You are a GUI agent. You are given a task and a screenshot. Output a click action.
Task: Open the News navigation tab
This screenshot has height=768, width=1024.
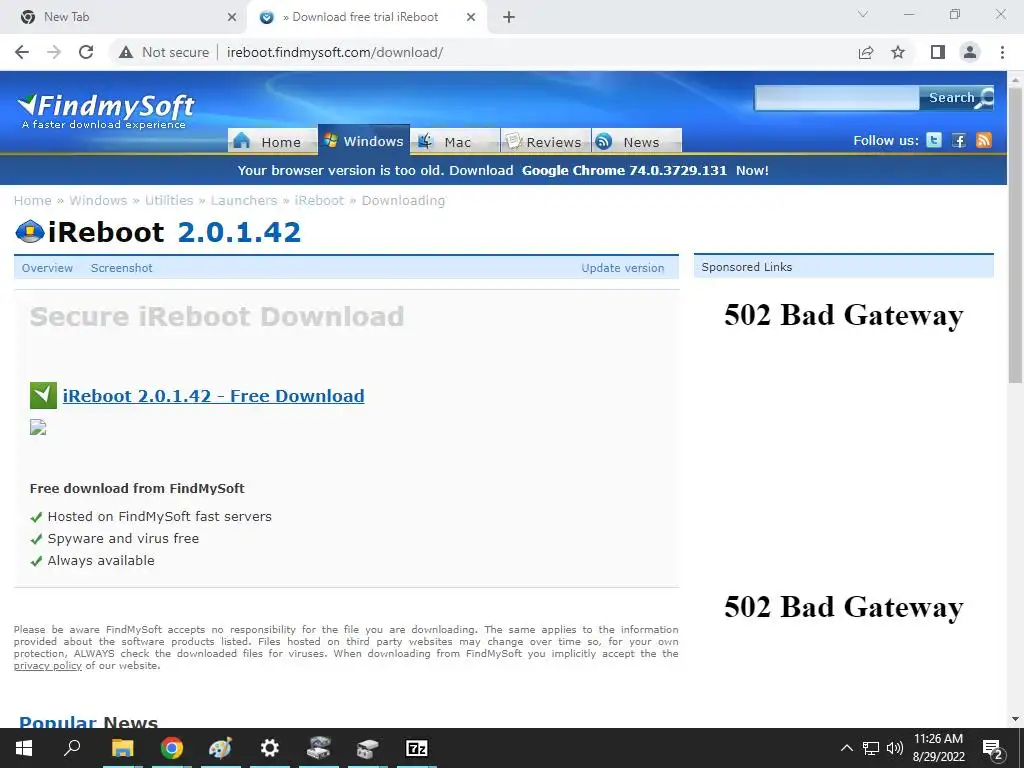point(637,142)
